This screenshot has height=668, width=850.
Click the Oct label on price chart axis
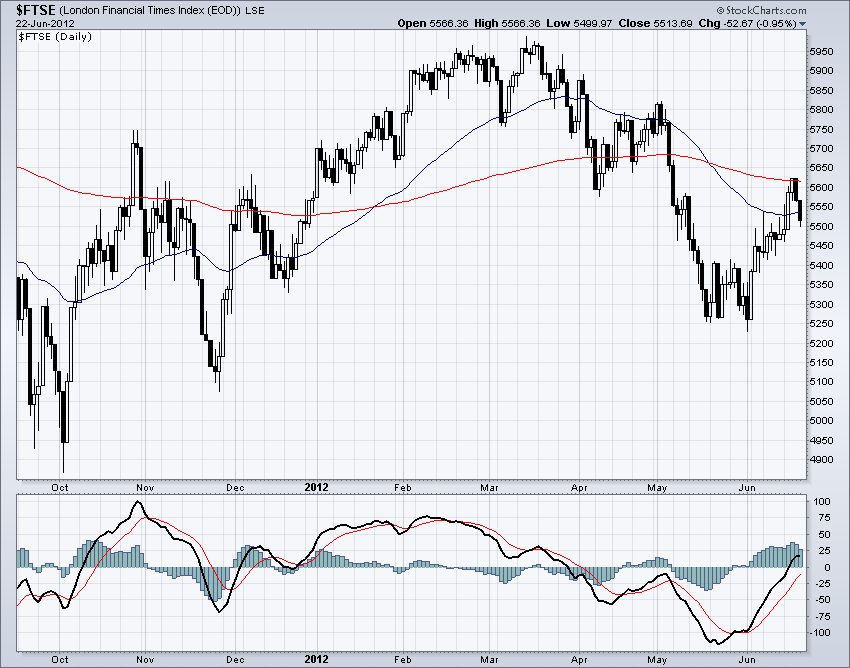(x=60, y=487)
